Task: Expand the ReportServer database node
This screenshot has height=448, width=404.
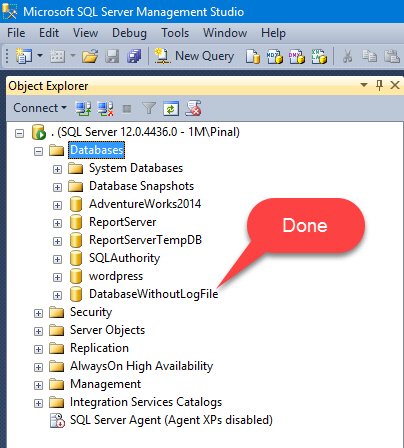Action: pyautogui.click(x=57, y=224)
